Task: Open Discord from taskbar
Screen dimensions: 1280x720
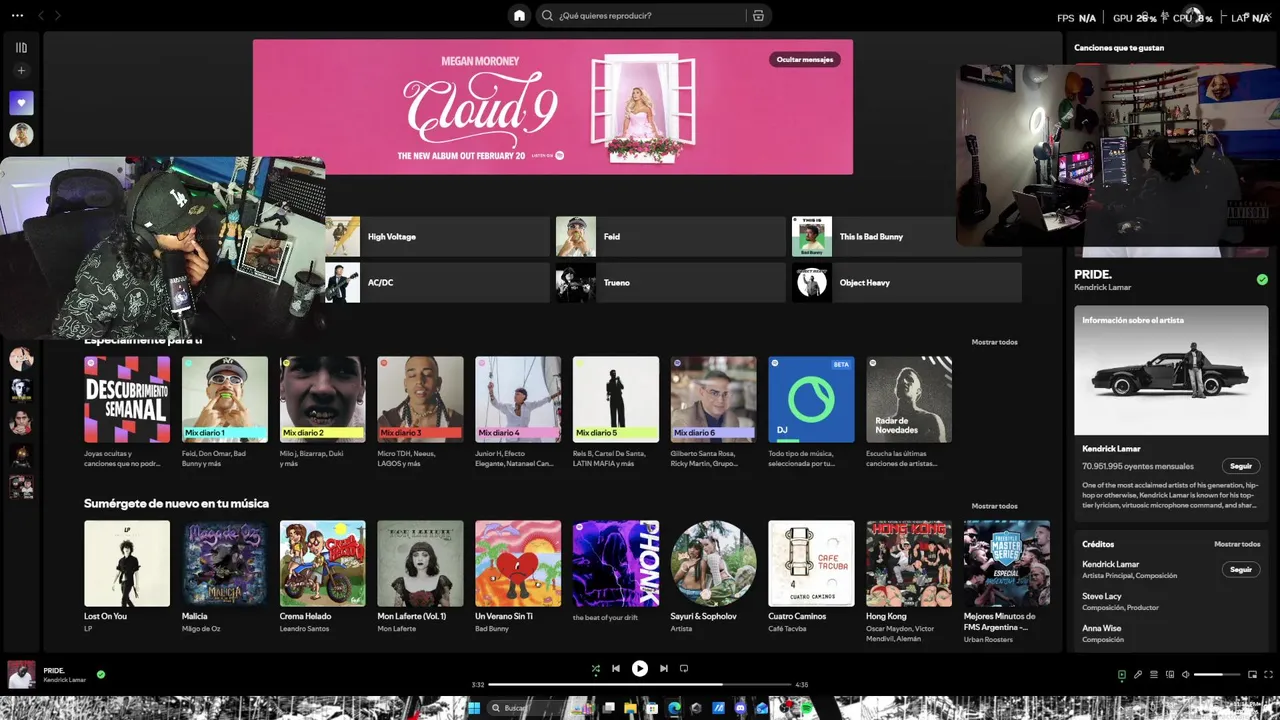Action: point(740,708)
